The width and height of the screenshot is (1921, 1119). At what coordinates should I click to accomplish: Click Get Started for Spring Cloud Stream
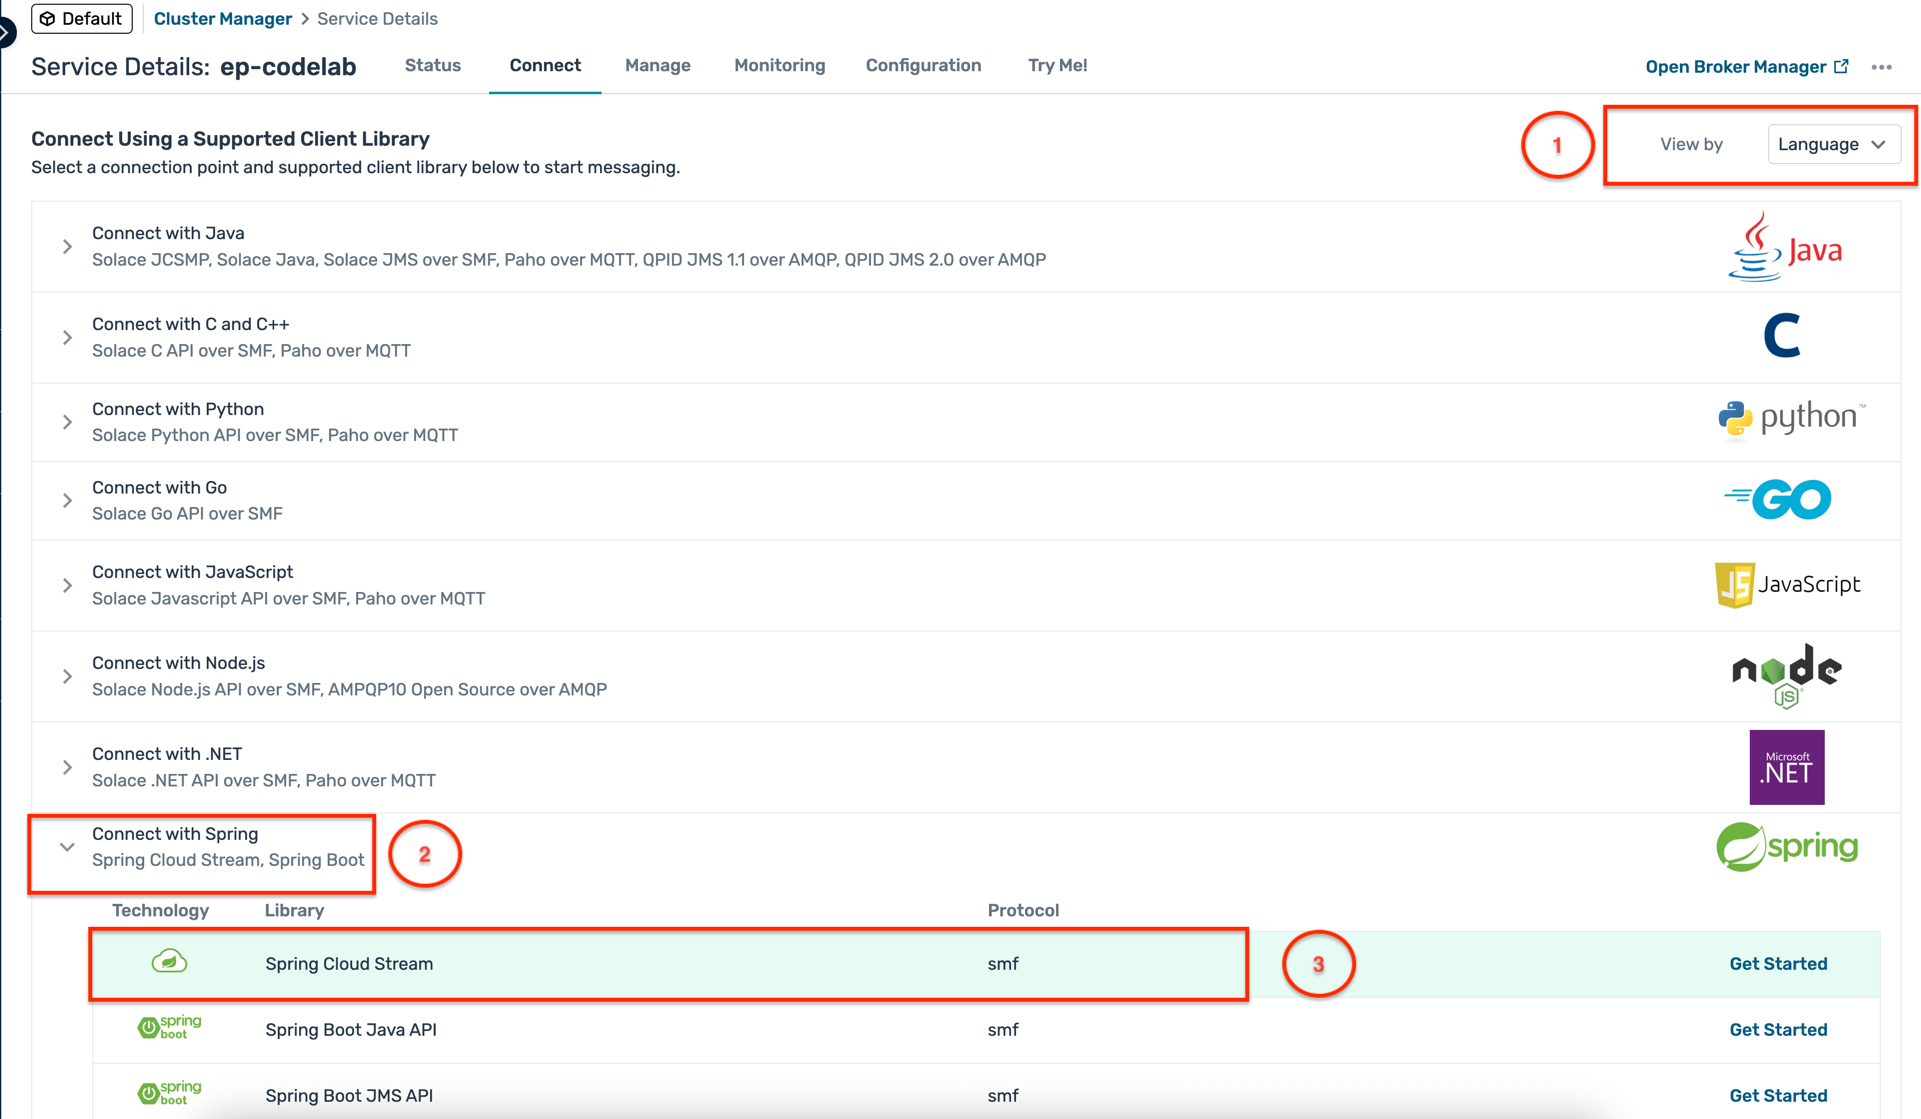(x=1777, y=964)
